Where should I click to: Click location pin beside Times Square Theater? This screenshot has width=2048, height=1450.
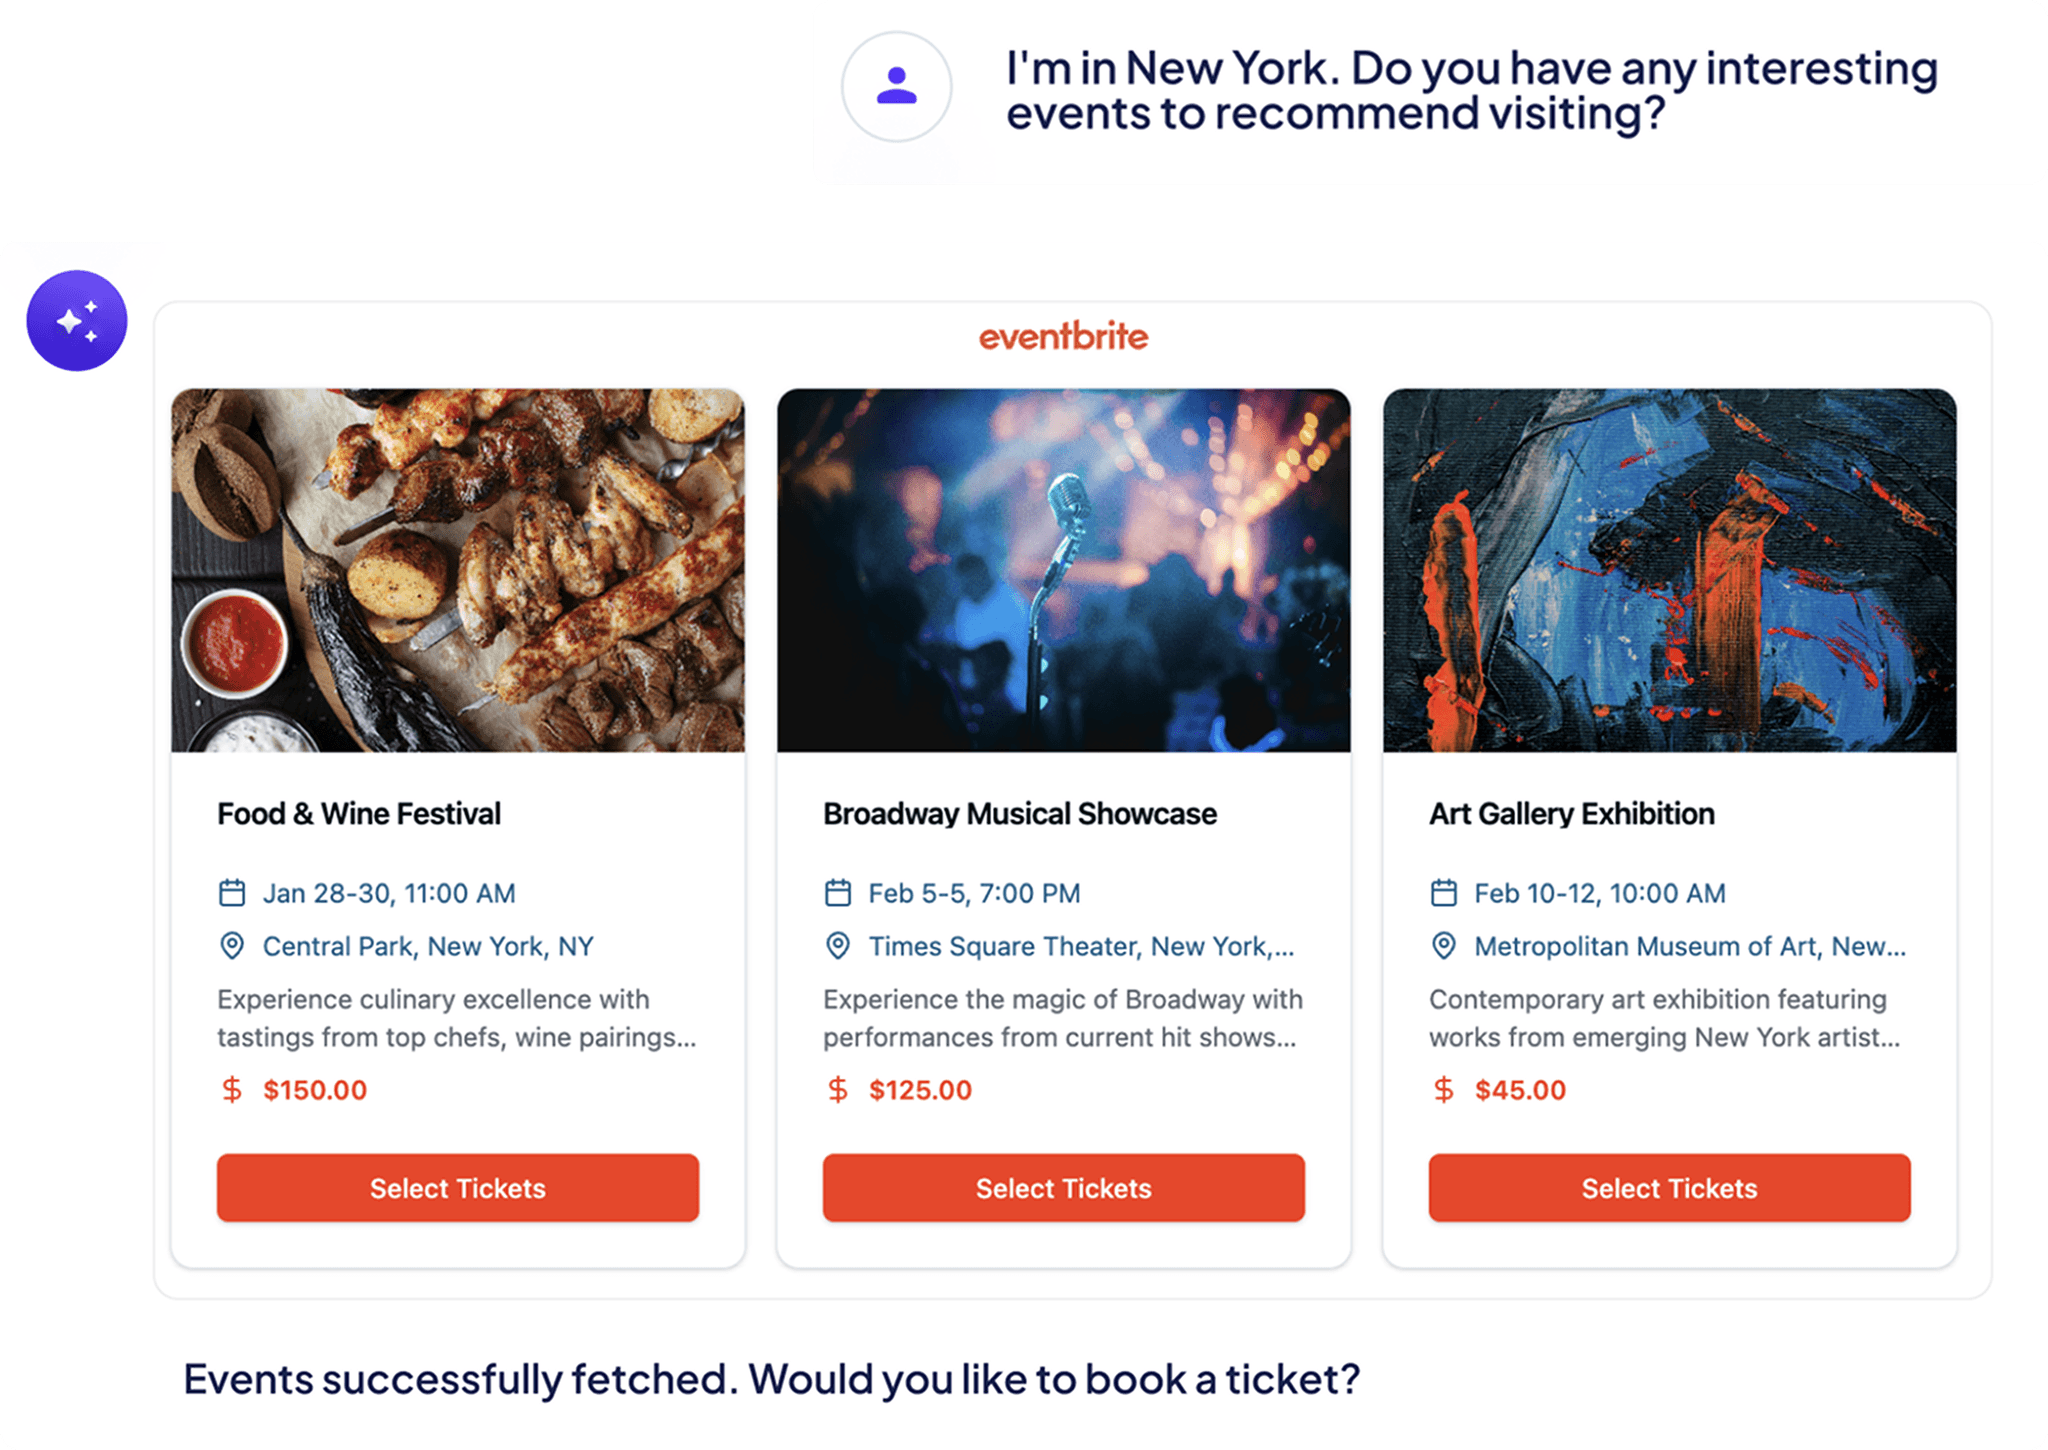point(838,946)
